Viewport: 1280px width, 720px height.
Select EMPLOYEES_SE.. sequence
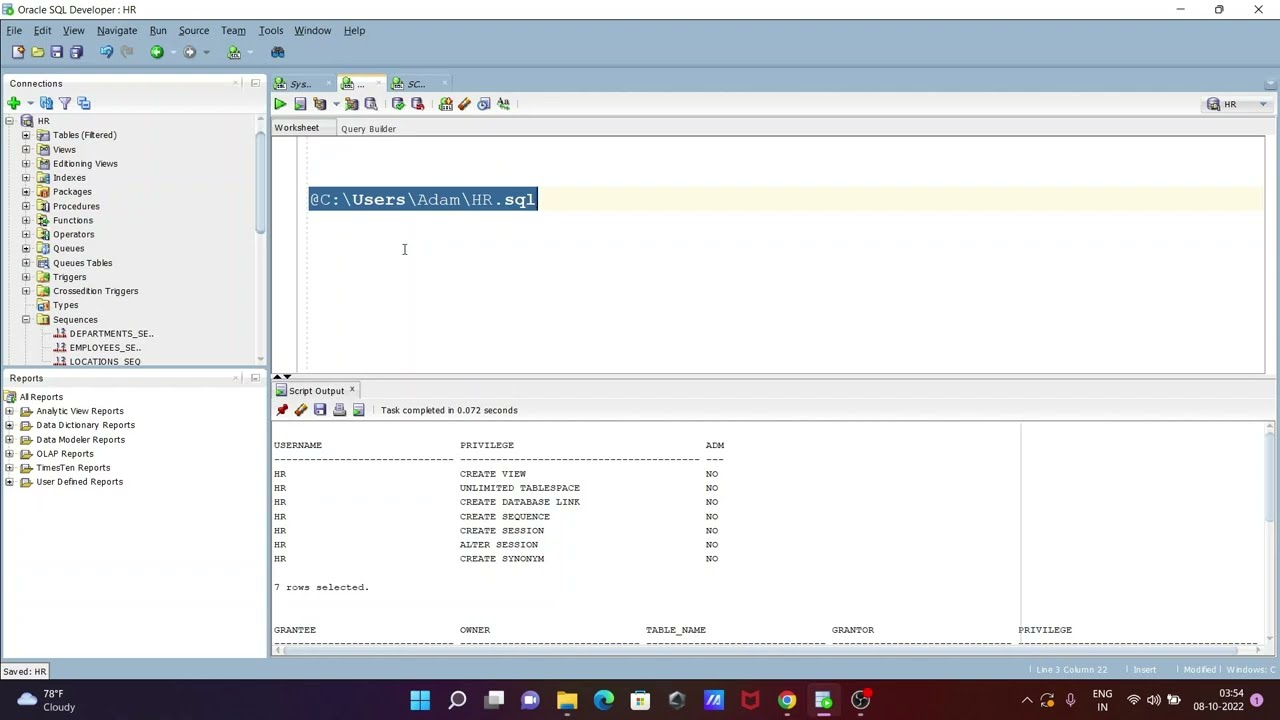coord(105,348)
